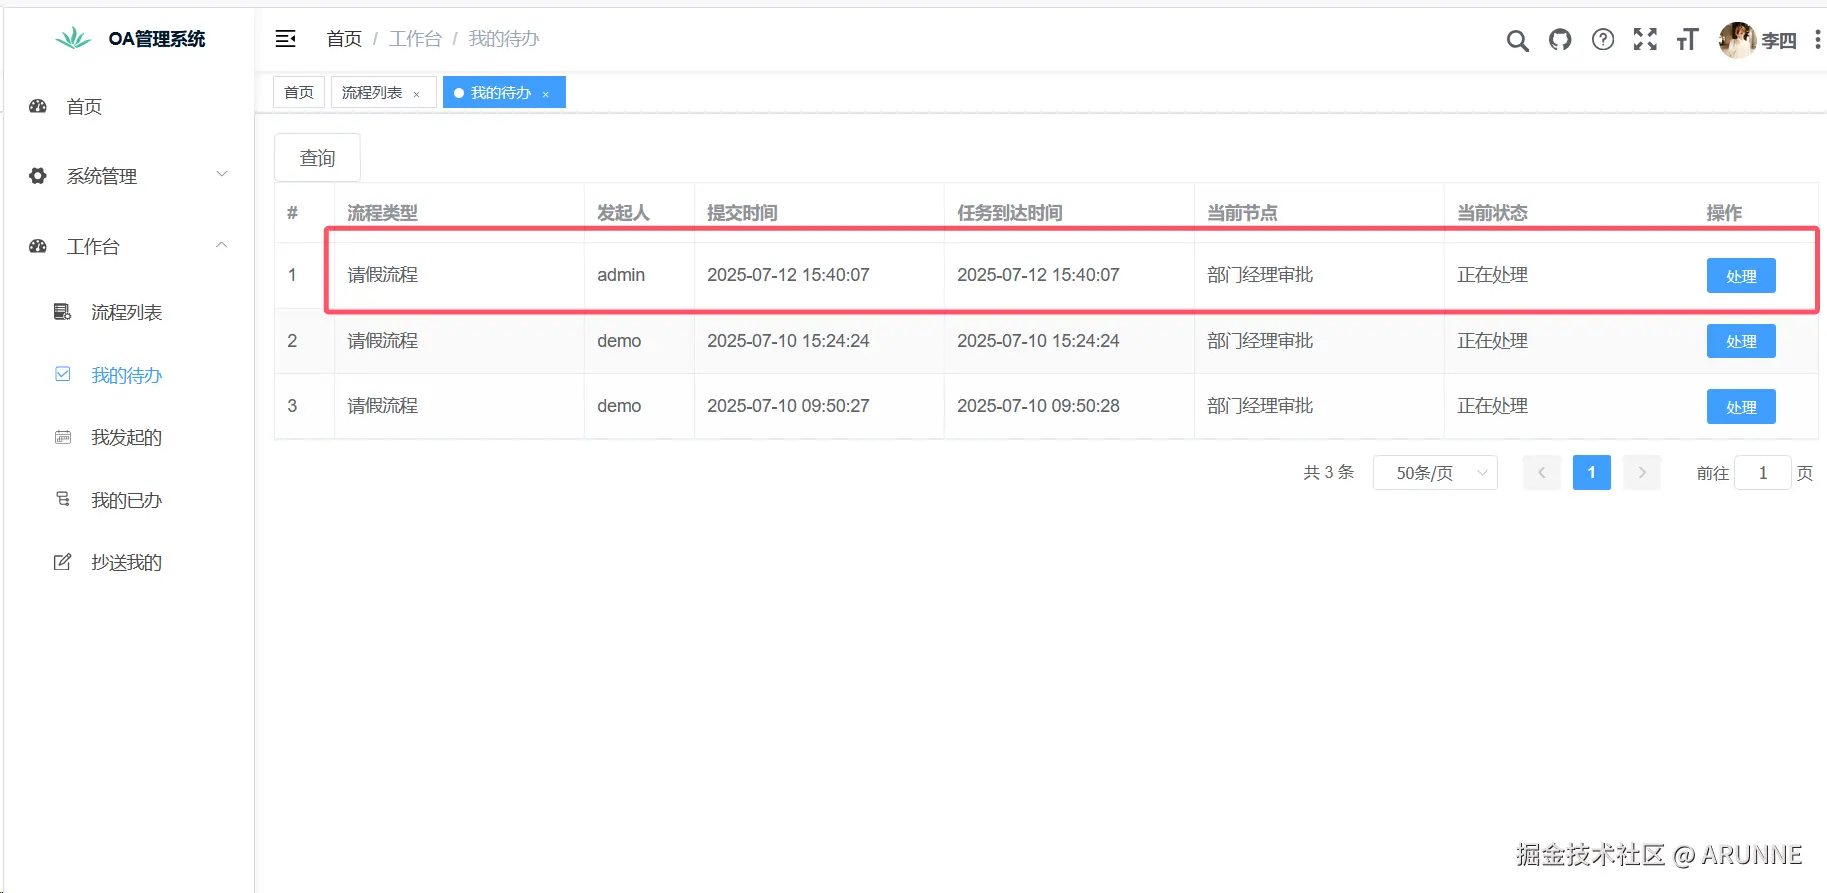Select page 1 in pagination

(x=1592, y=473)
